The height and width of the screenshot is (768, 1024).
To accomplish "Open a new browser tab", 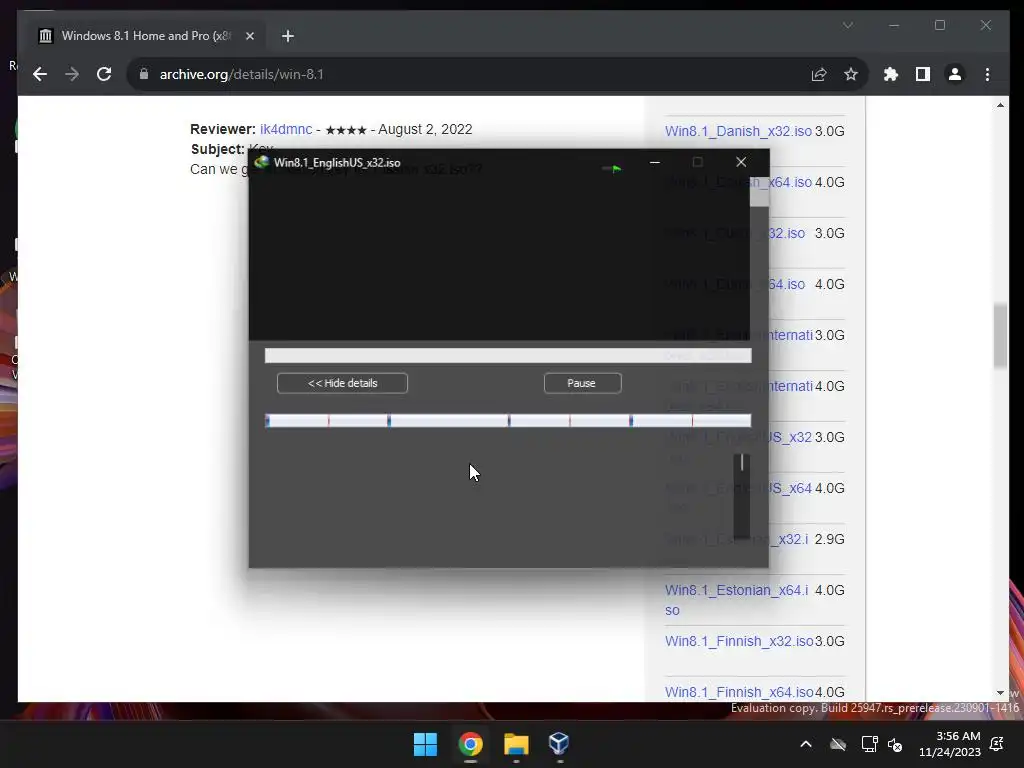I will point(288,36).
